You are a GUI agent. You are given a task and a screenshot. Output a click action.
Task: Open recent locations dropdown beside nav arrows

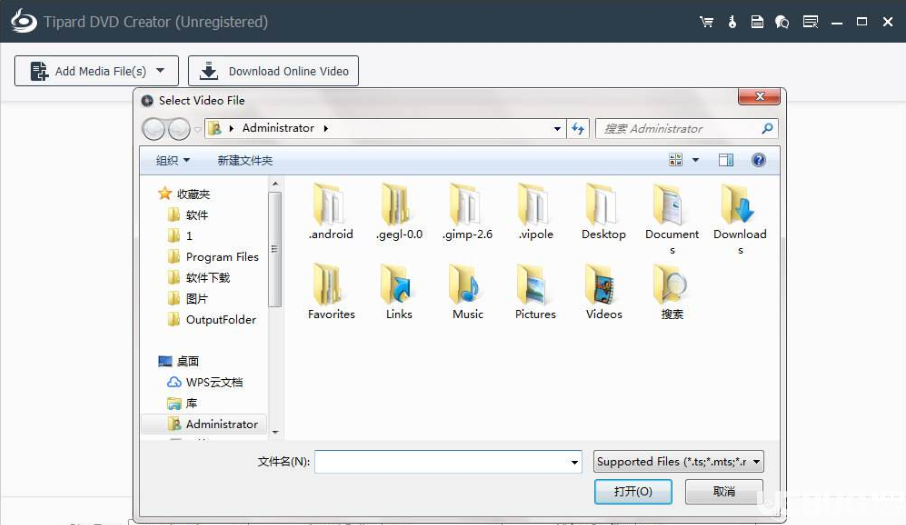click(x=197, y=129)
